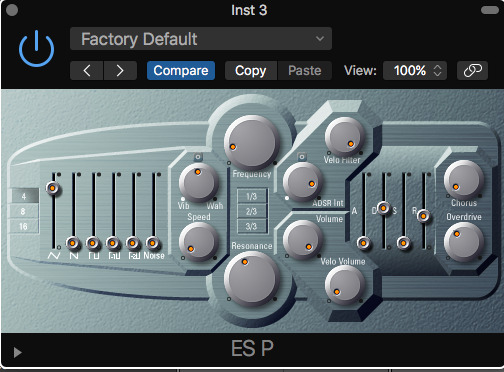Image resolution: width=504 pixels, height=372 pixels.
Task: Click the ES P plug-in name label
Action: click(x=252, y=349)
